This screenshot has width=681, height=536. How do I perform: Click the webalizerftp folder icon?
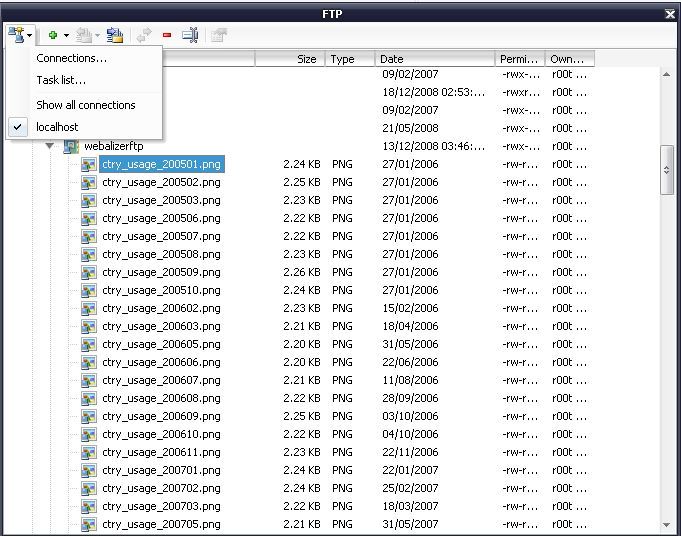coord(71,146)
